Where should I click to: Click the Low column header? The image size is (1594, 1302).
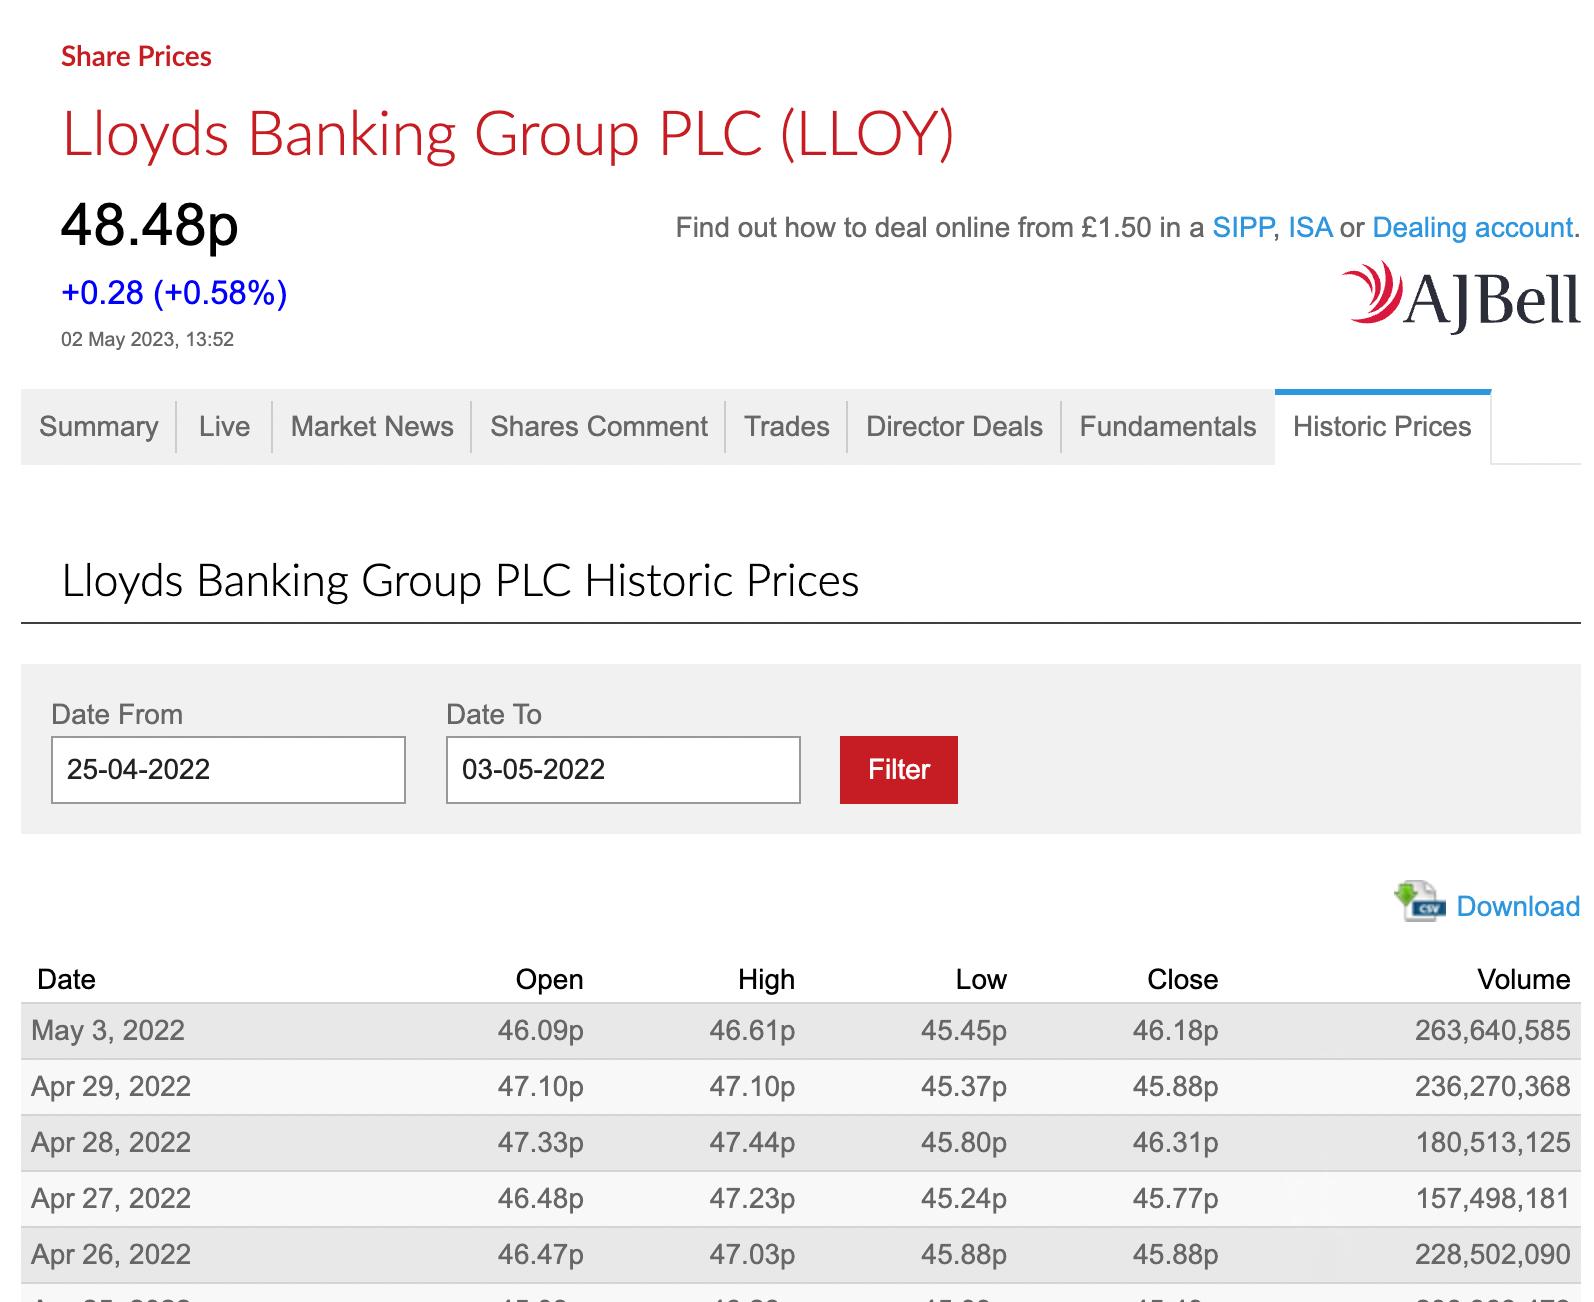click(x=981, y=979)
